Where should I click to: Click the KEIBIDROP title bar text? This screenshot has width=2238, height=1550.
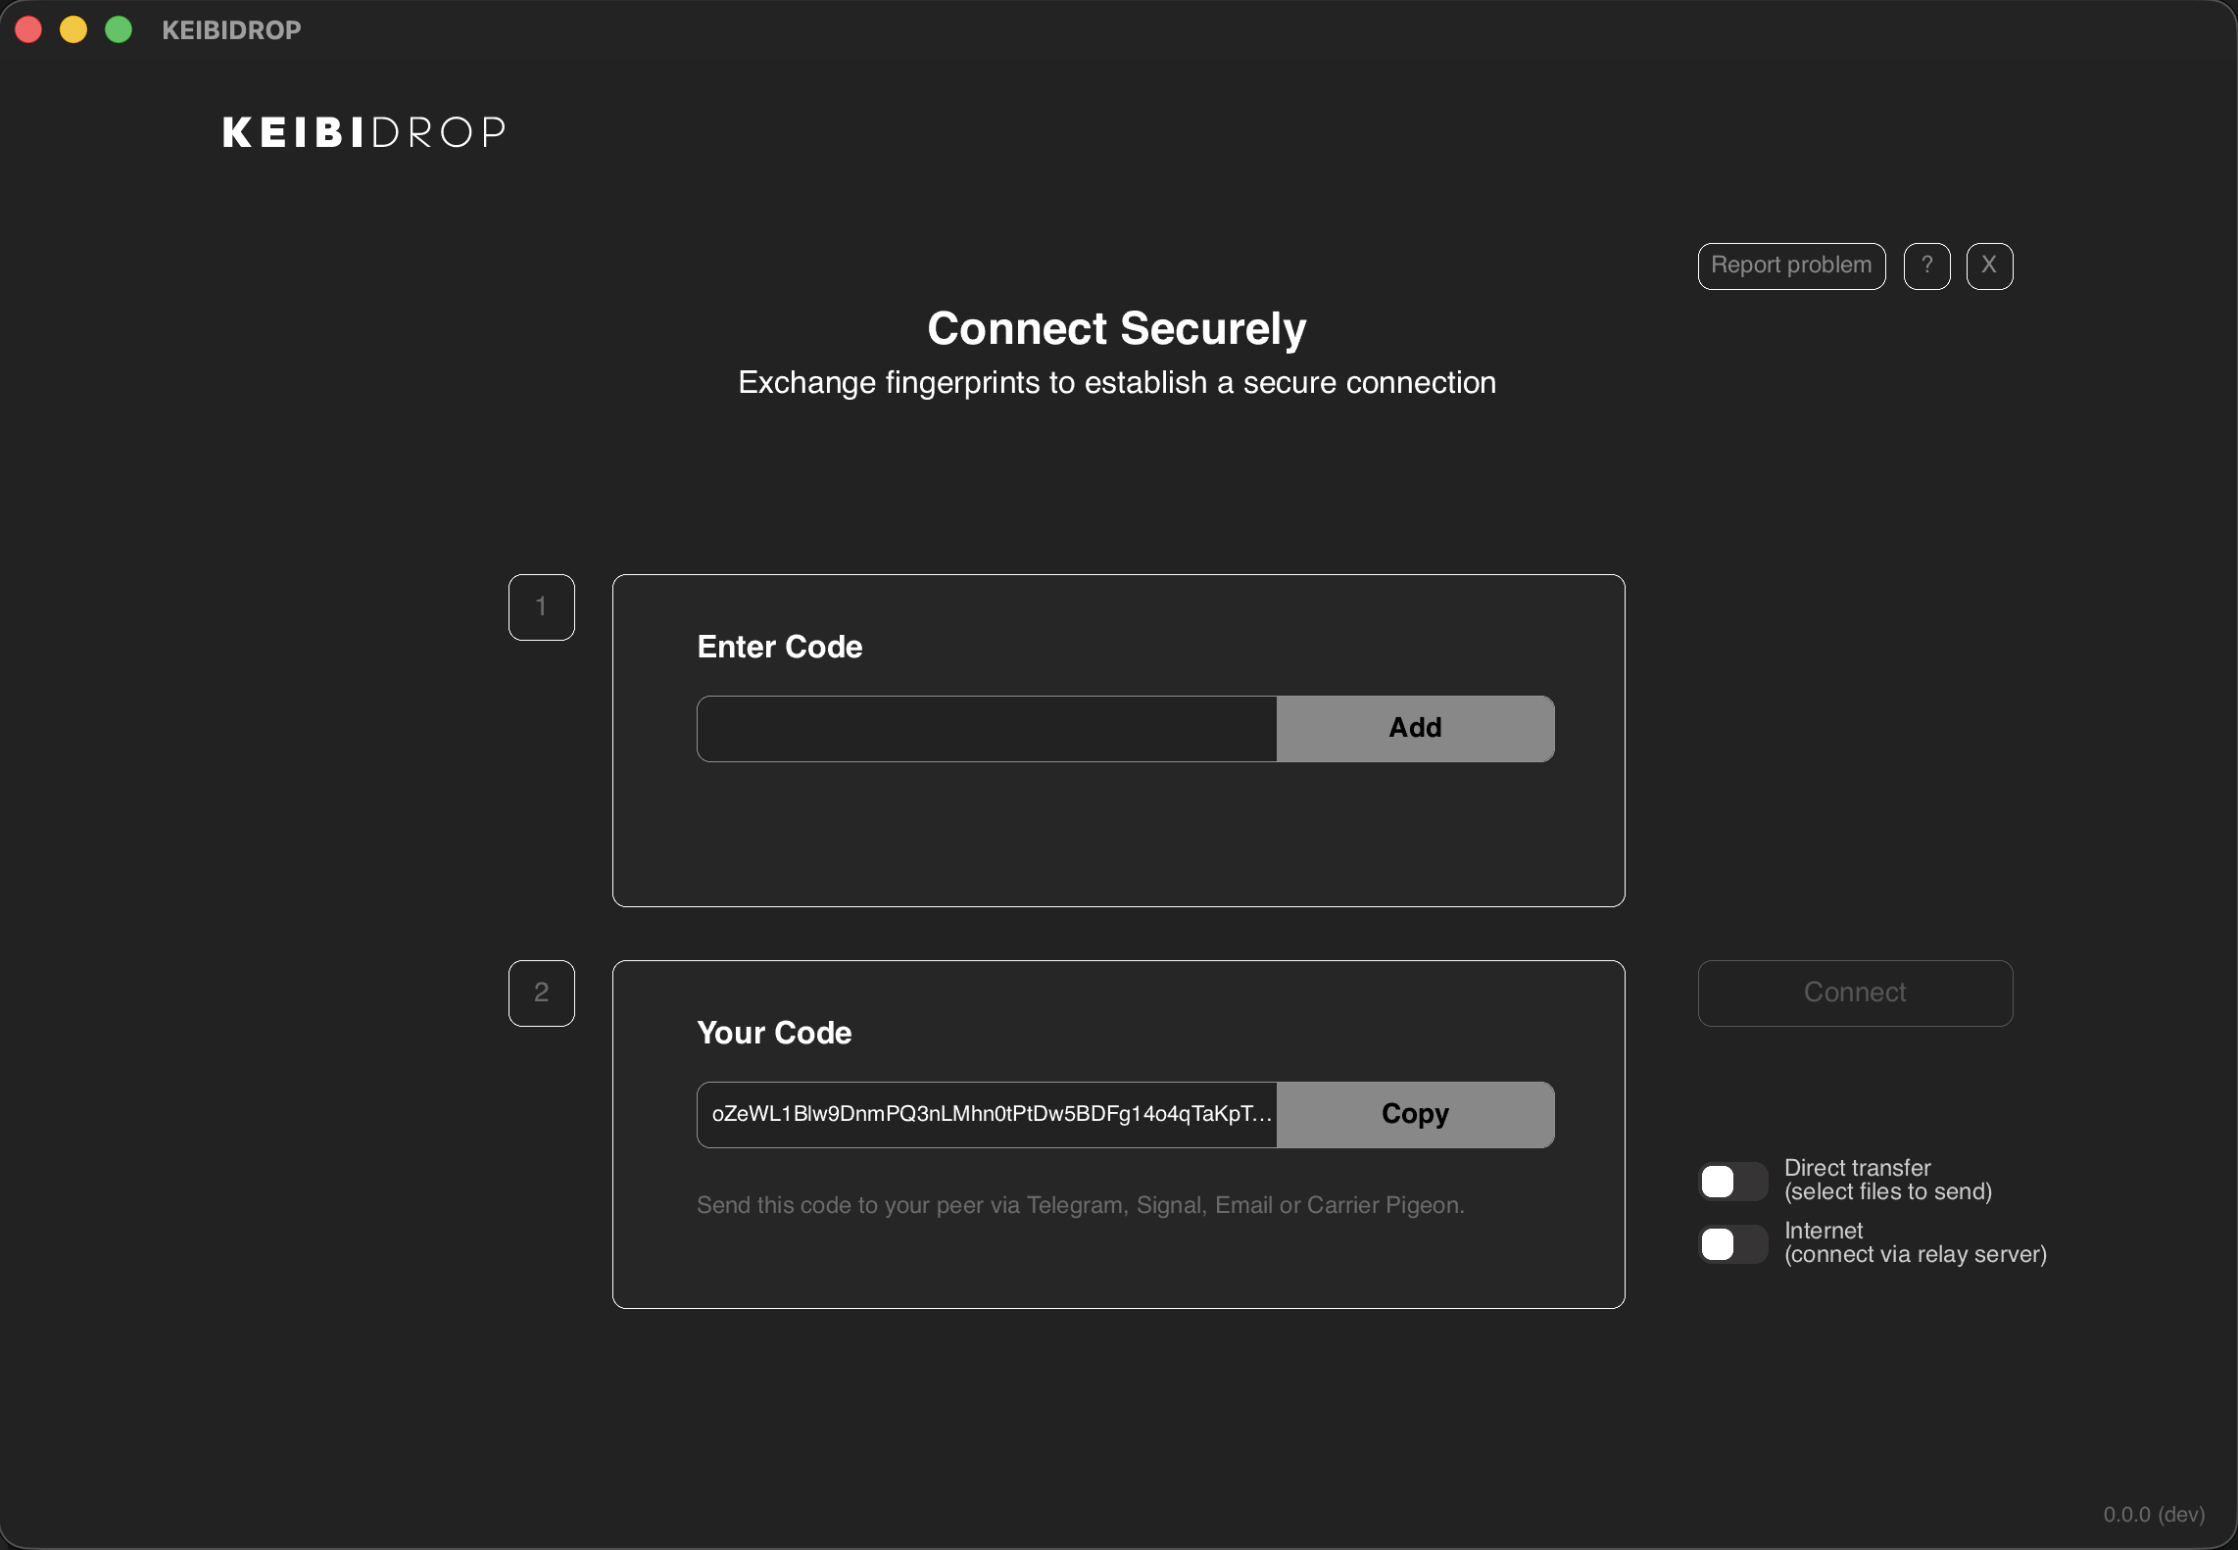[231, 29]
